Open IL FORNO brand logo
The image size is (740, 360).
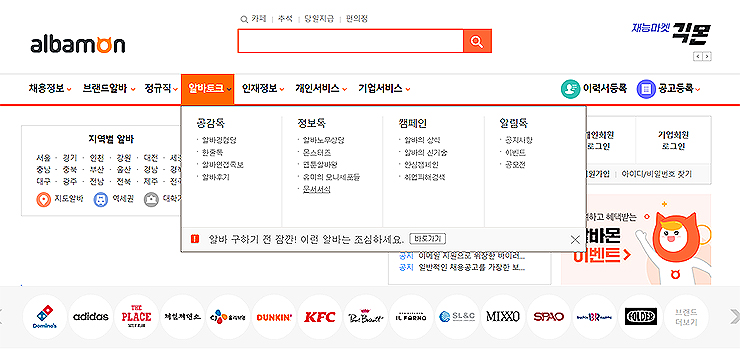coord(411,317)
